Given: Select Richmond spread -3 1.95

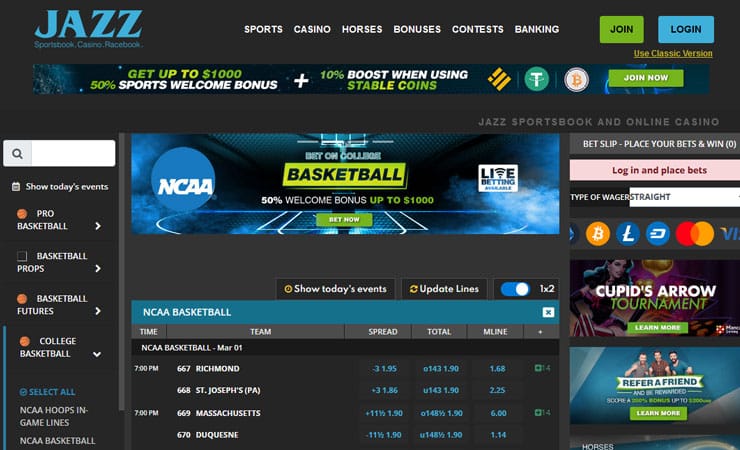Looking at the screenshot, I should click(384, 368).
